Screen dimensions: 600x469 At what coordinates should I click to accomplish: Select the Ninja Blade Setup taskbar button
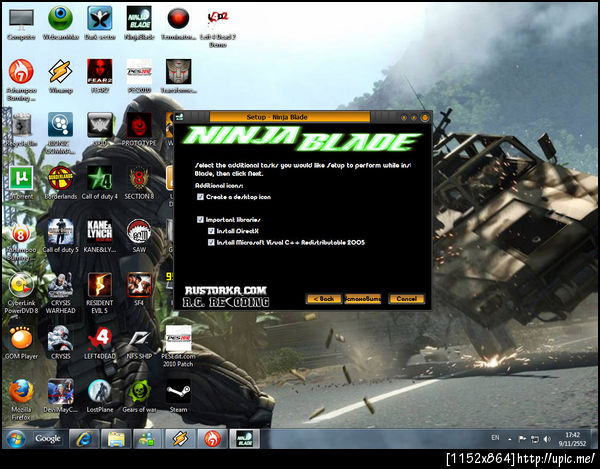[244, 439]
